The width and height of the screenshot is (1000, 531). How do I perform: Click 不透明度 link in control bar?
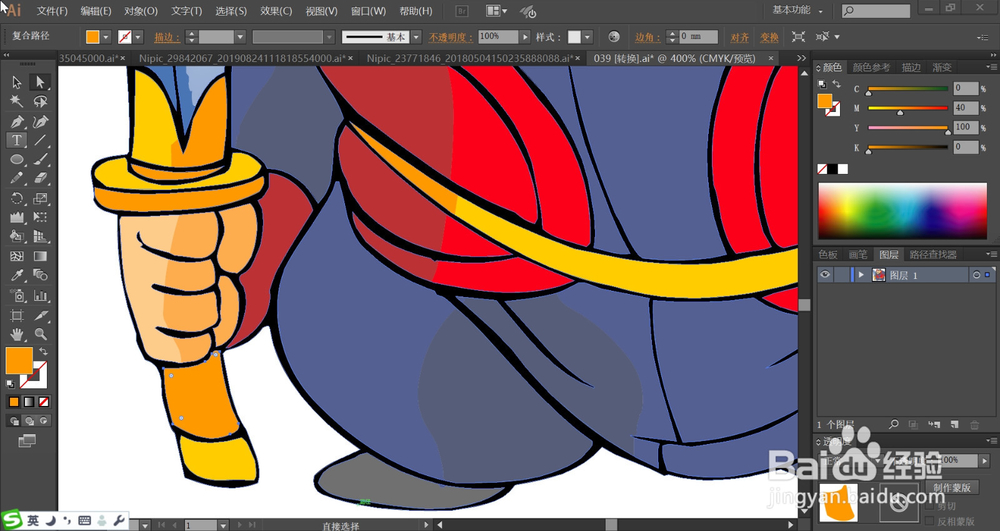[450, 37]
